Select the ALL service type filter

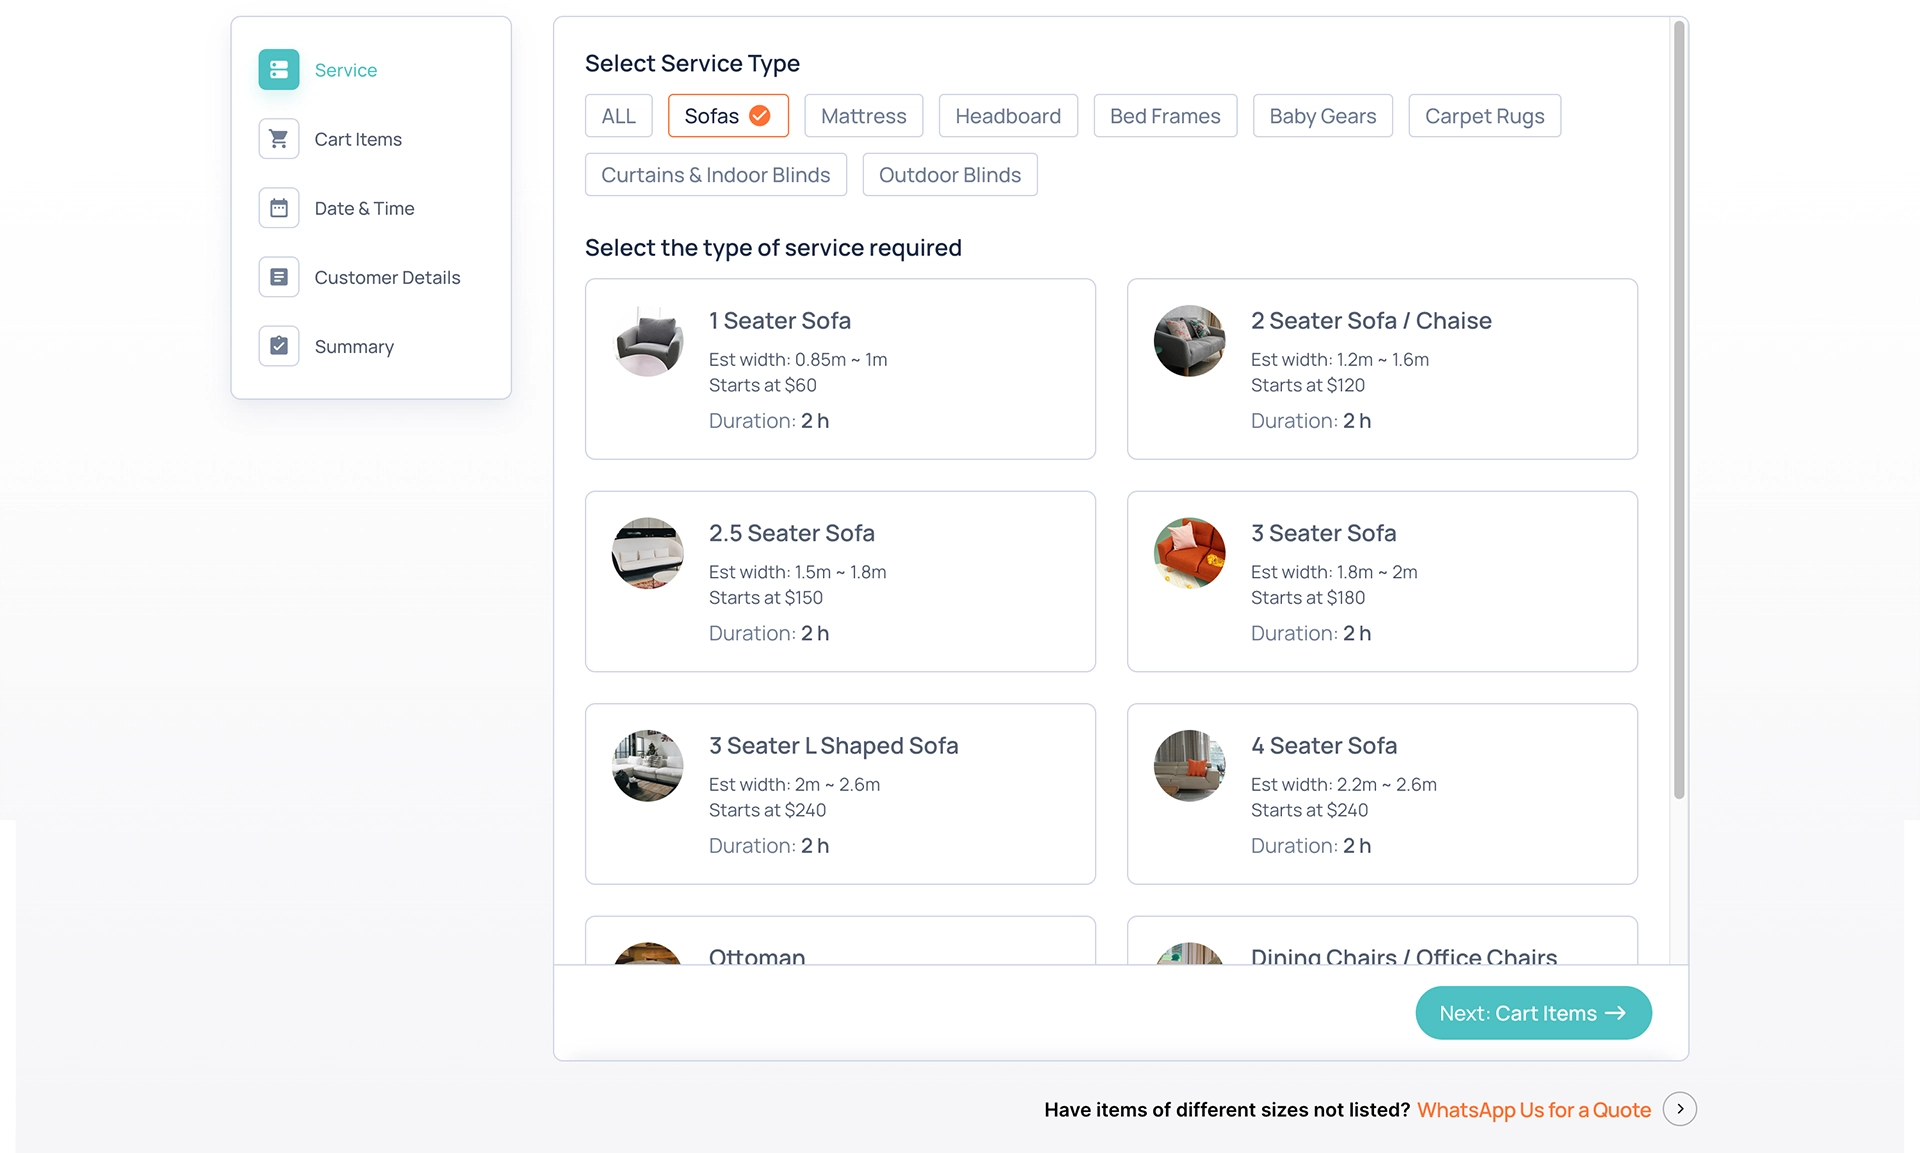click(x=619, y=116)
